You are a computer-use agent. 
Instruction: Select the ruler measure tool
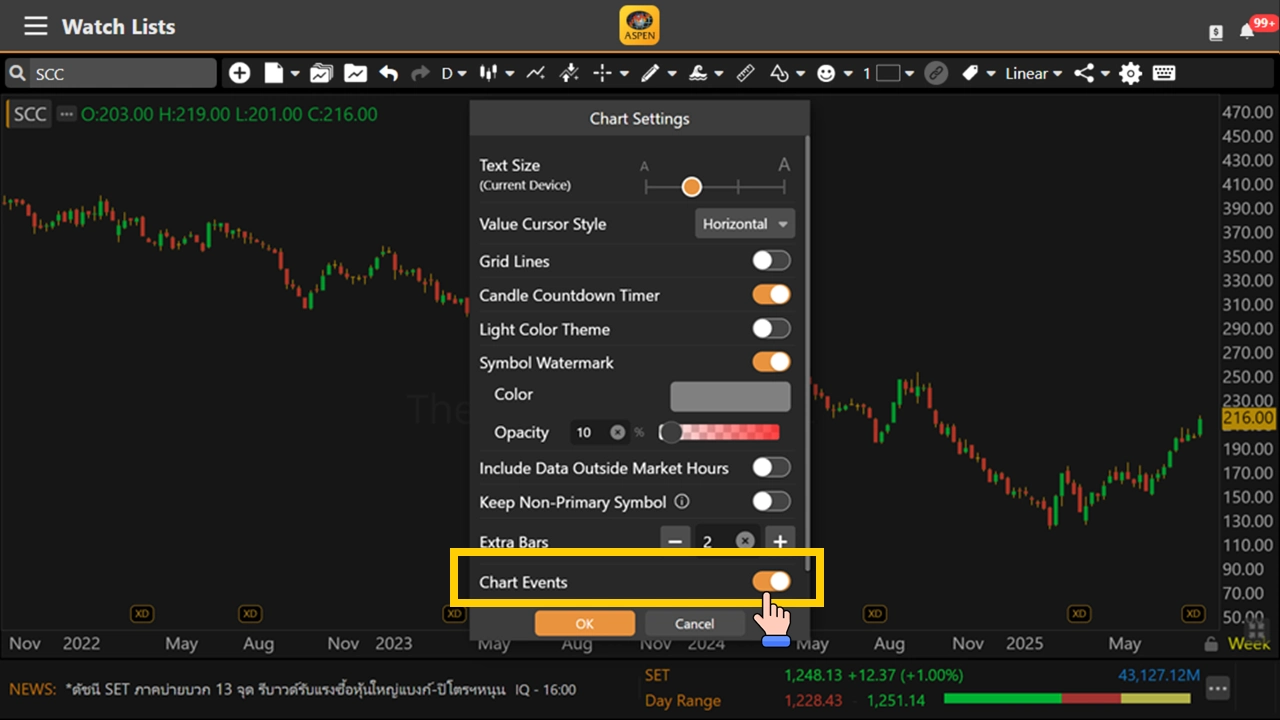pyautogui.click(x=745, y=73)
